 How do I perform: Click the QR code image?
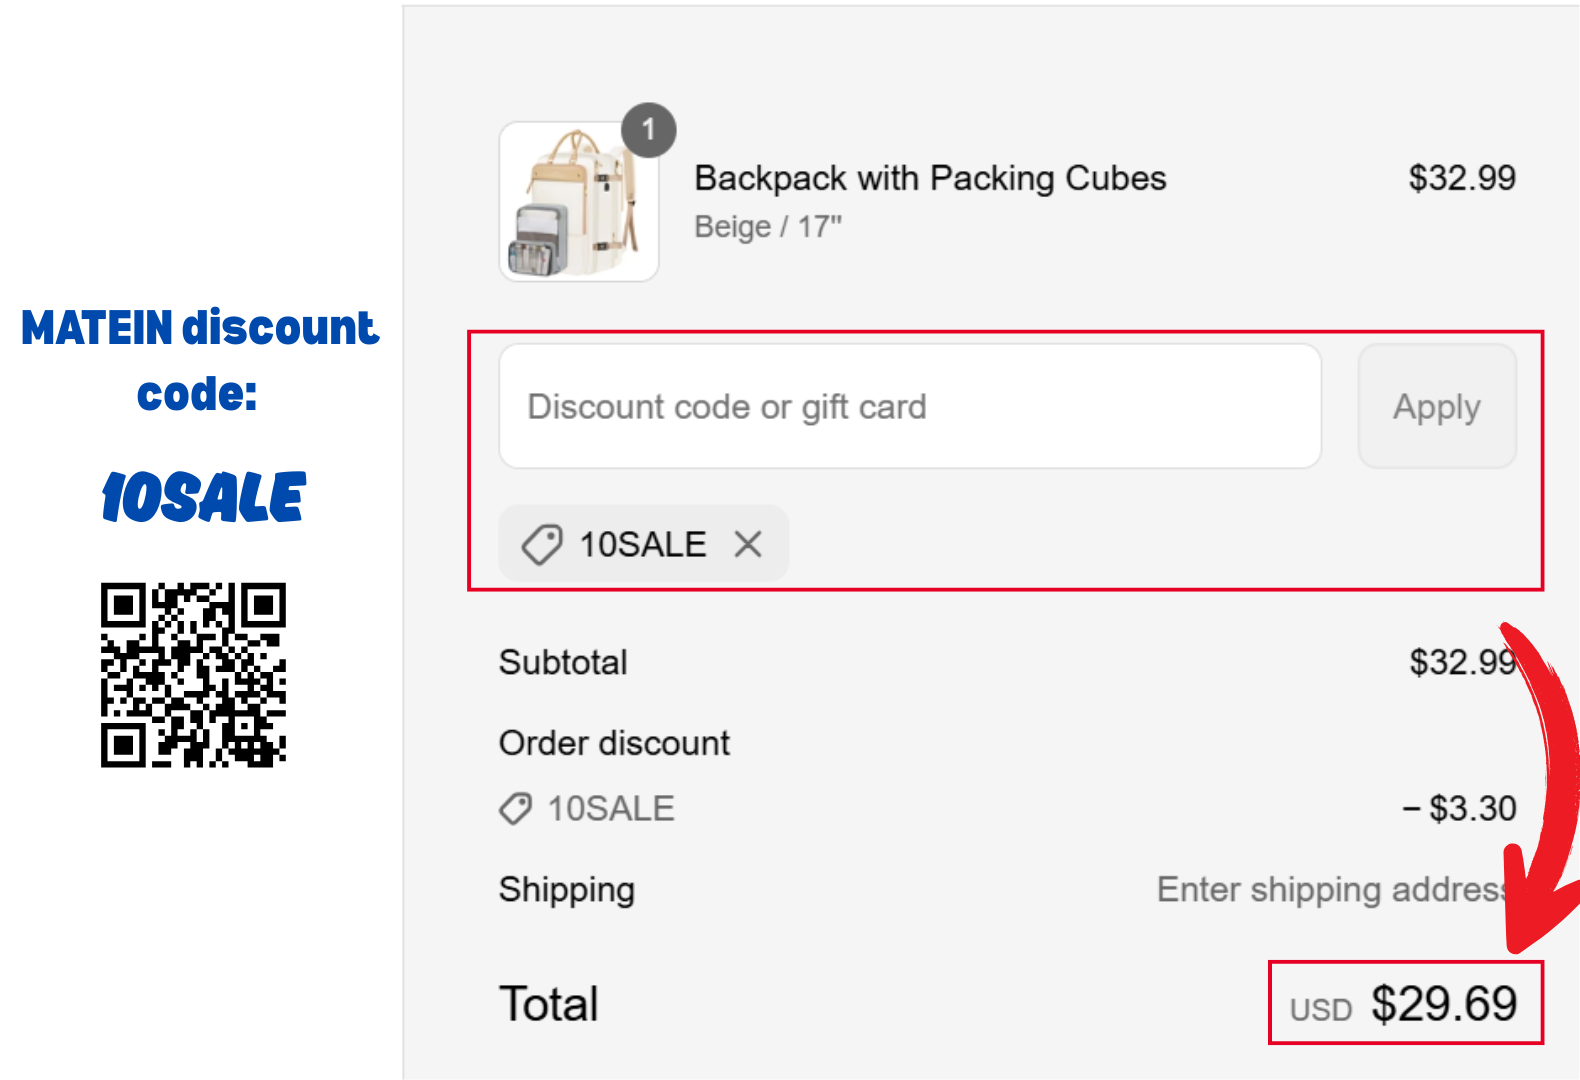pyautogui.click(x=193, y=675)
